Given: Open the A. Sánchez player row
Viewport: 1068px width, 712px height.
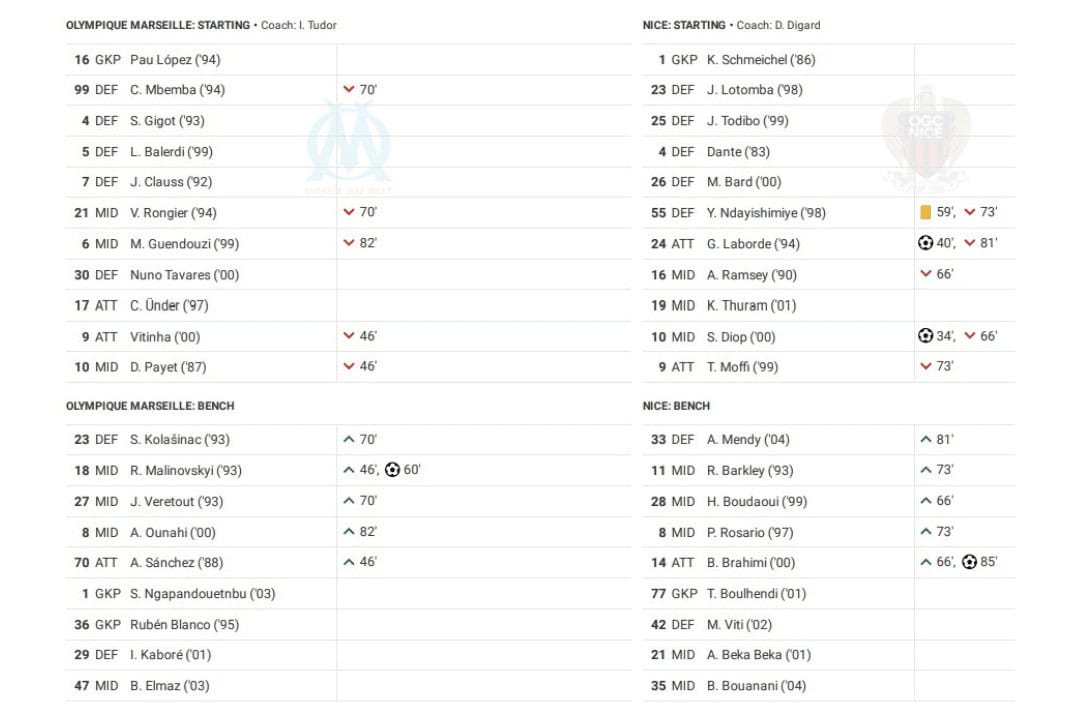Looking at the screenshot, I should click(348, 563).
